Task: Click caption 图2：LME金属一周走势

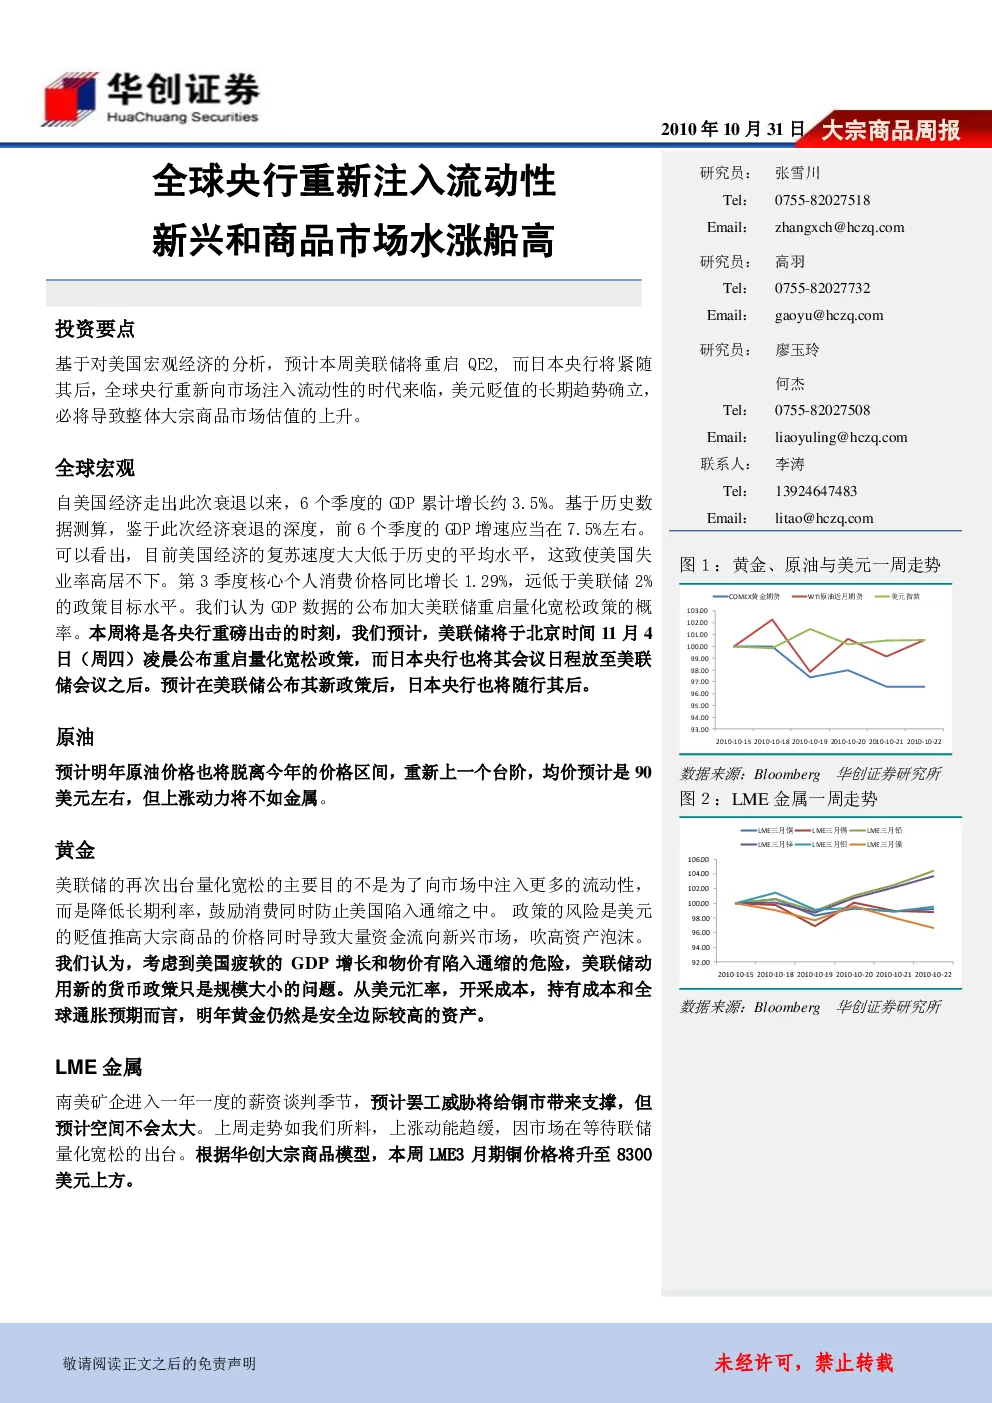Action: point(778,799)
